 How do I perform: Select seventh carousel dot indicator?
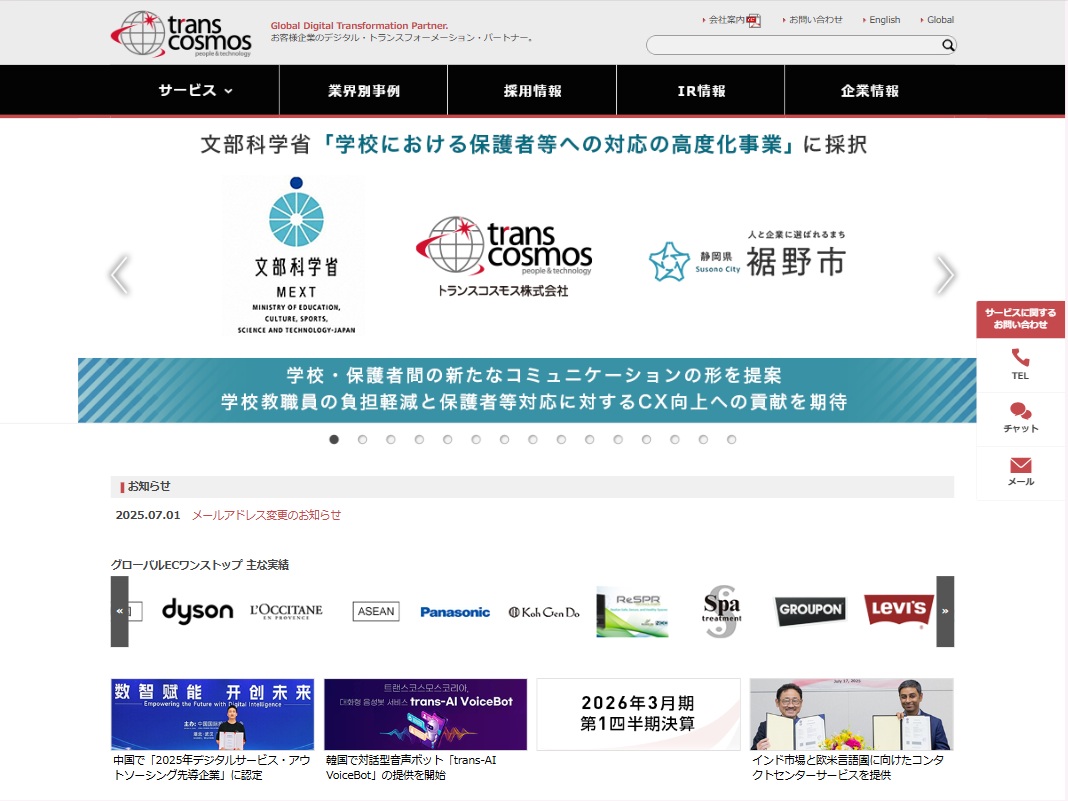coord(505,439)
